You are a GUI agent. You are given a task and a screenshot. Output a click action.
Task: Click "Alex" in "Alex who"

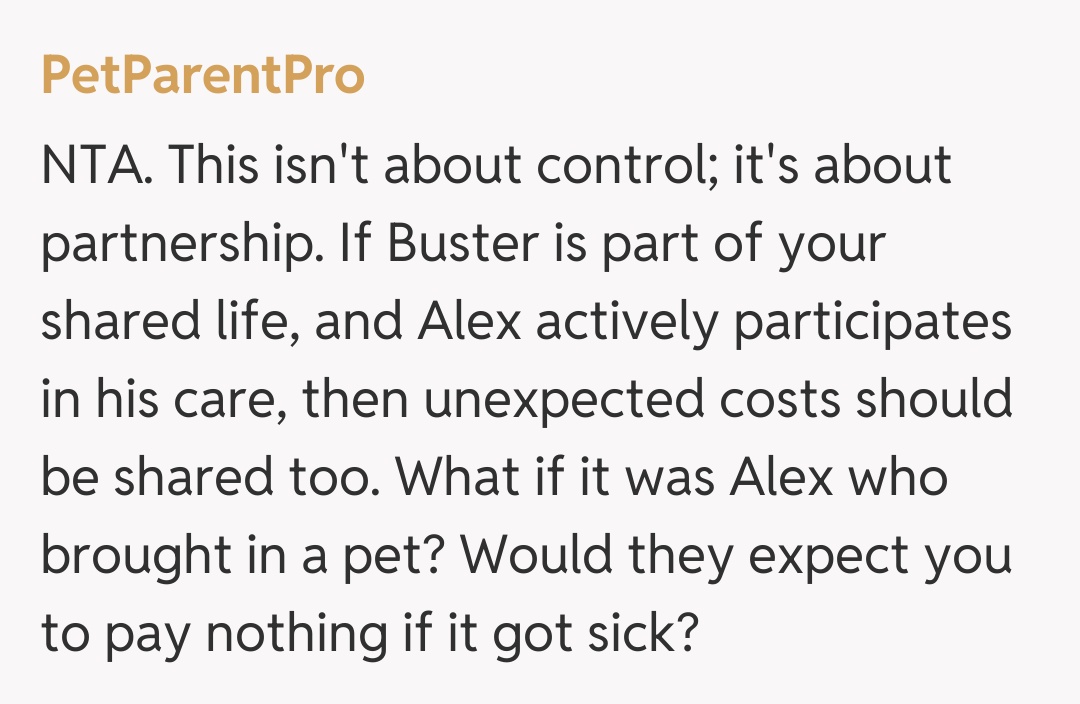(x=781, y=479)
